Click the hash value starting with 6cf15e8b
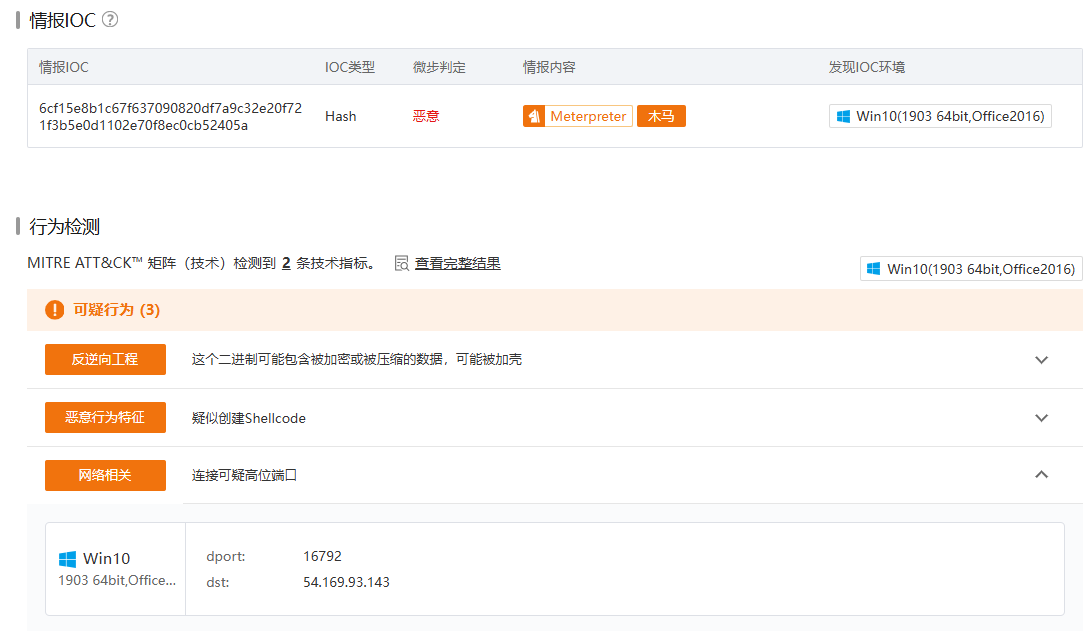1084x631 pixels. click(x=170, y=116)
